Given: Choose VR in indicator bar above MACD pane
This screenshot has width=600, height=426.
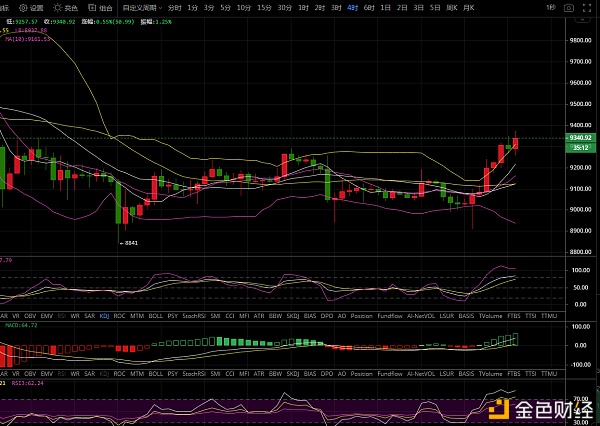Looking at the screenshot, I should pos(16,316).
